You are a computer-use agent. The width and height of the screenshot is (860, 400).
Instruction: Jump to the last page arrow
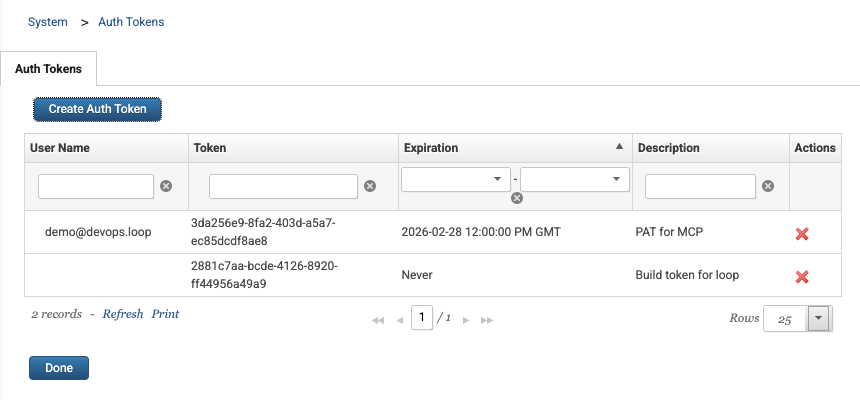(x=487, y=320)
